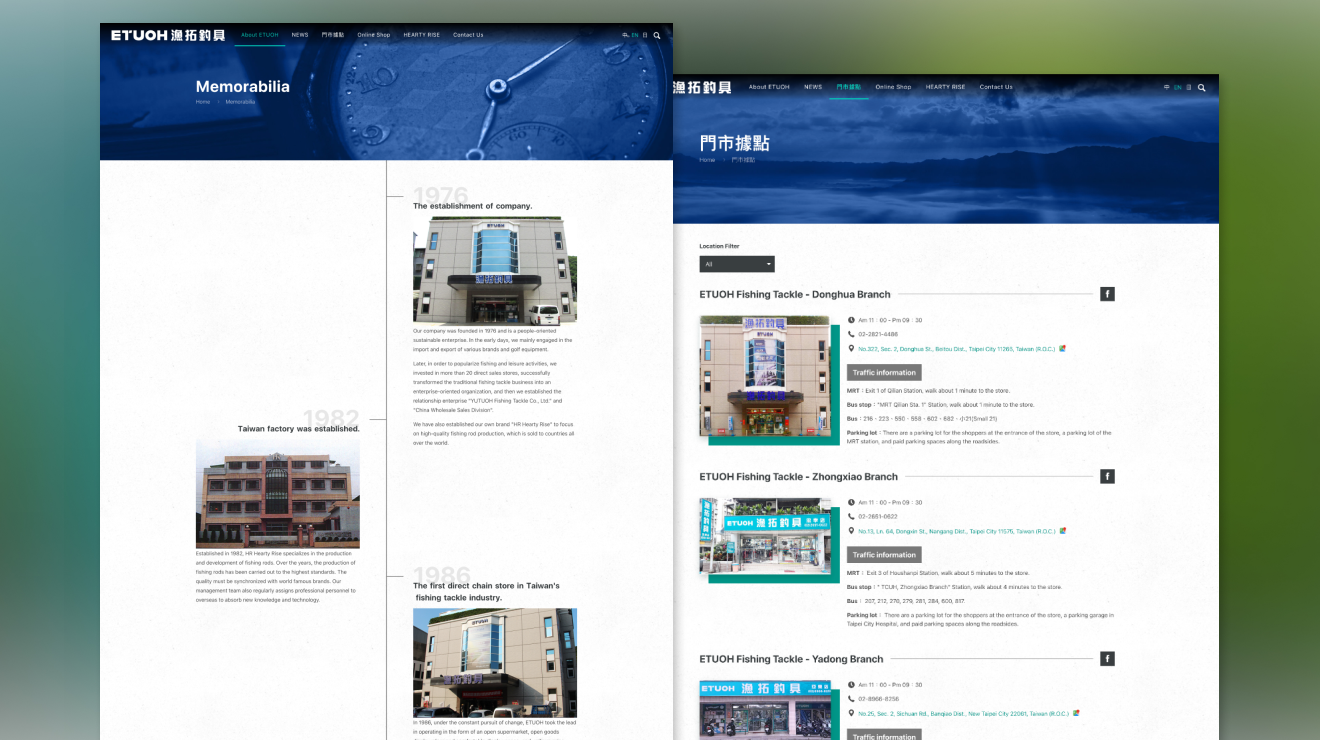Switch to Chinese language on store locations page
The height and width of the screenshot is (740, 1320).
(x=1167, y=87)
